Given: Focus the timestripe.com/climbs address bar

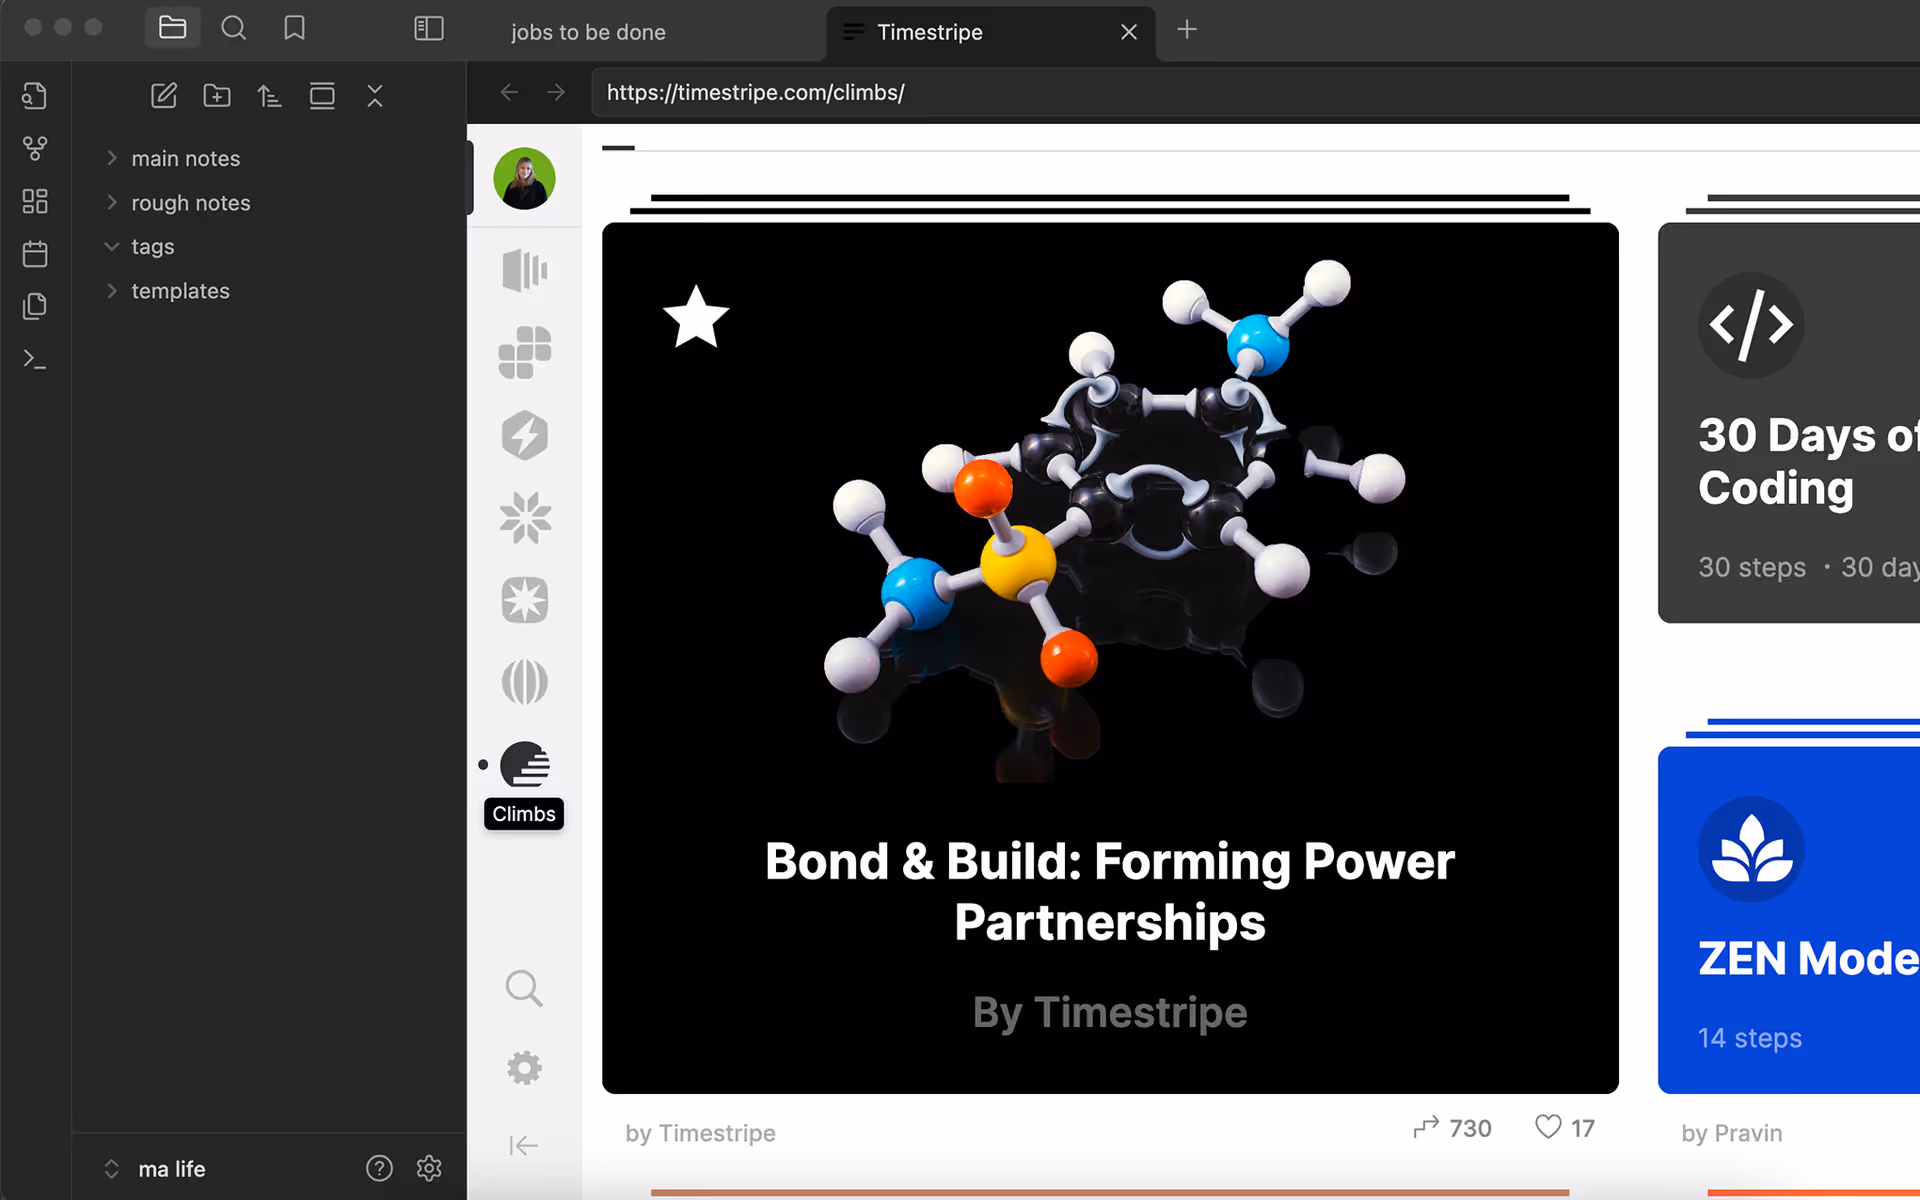Looking at the screenshot, I should pos(1255,92).
